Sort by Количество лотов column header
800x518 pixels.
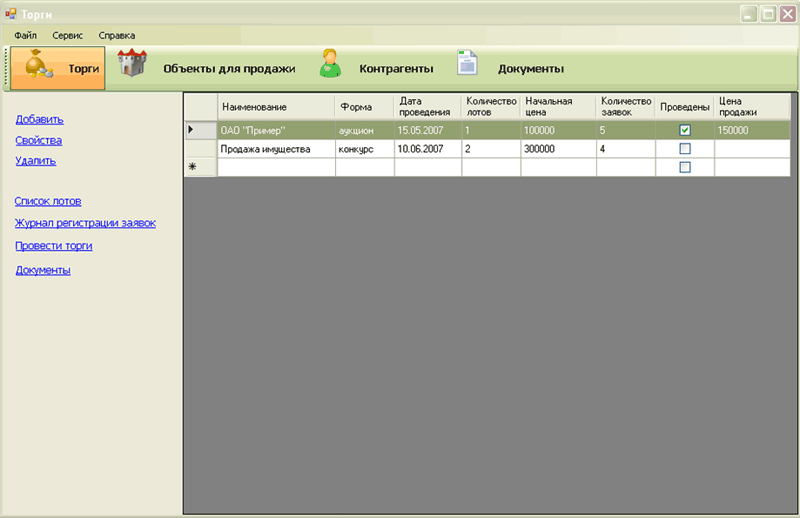(491, 107)
